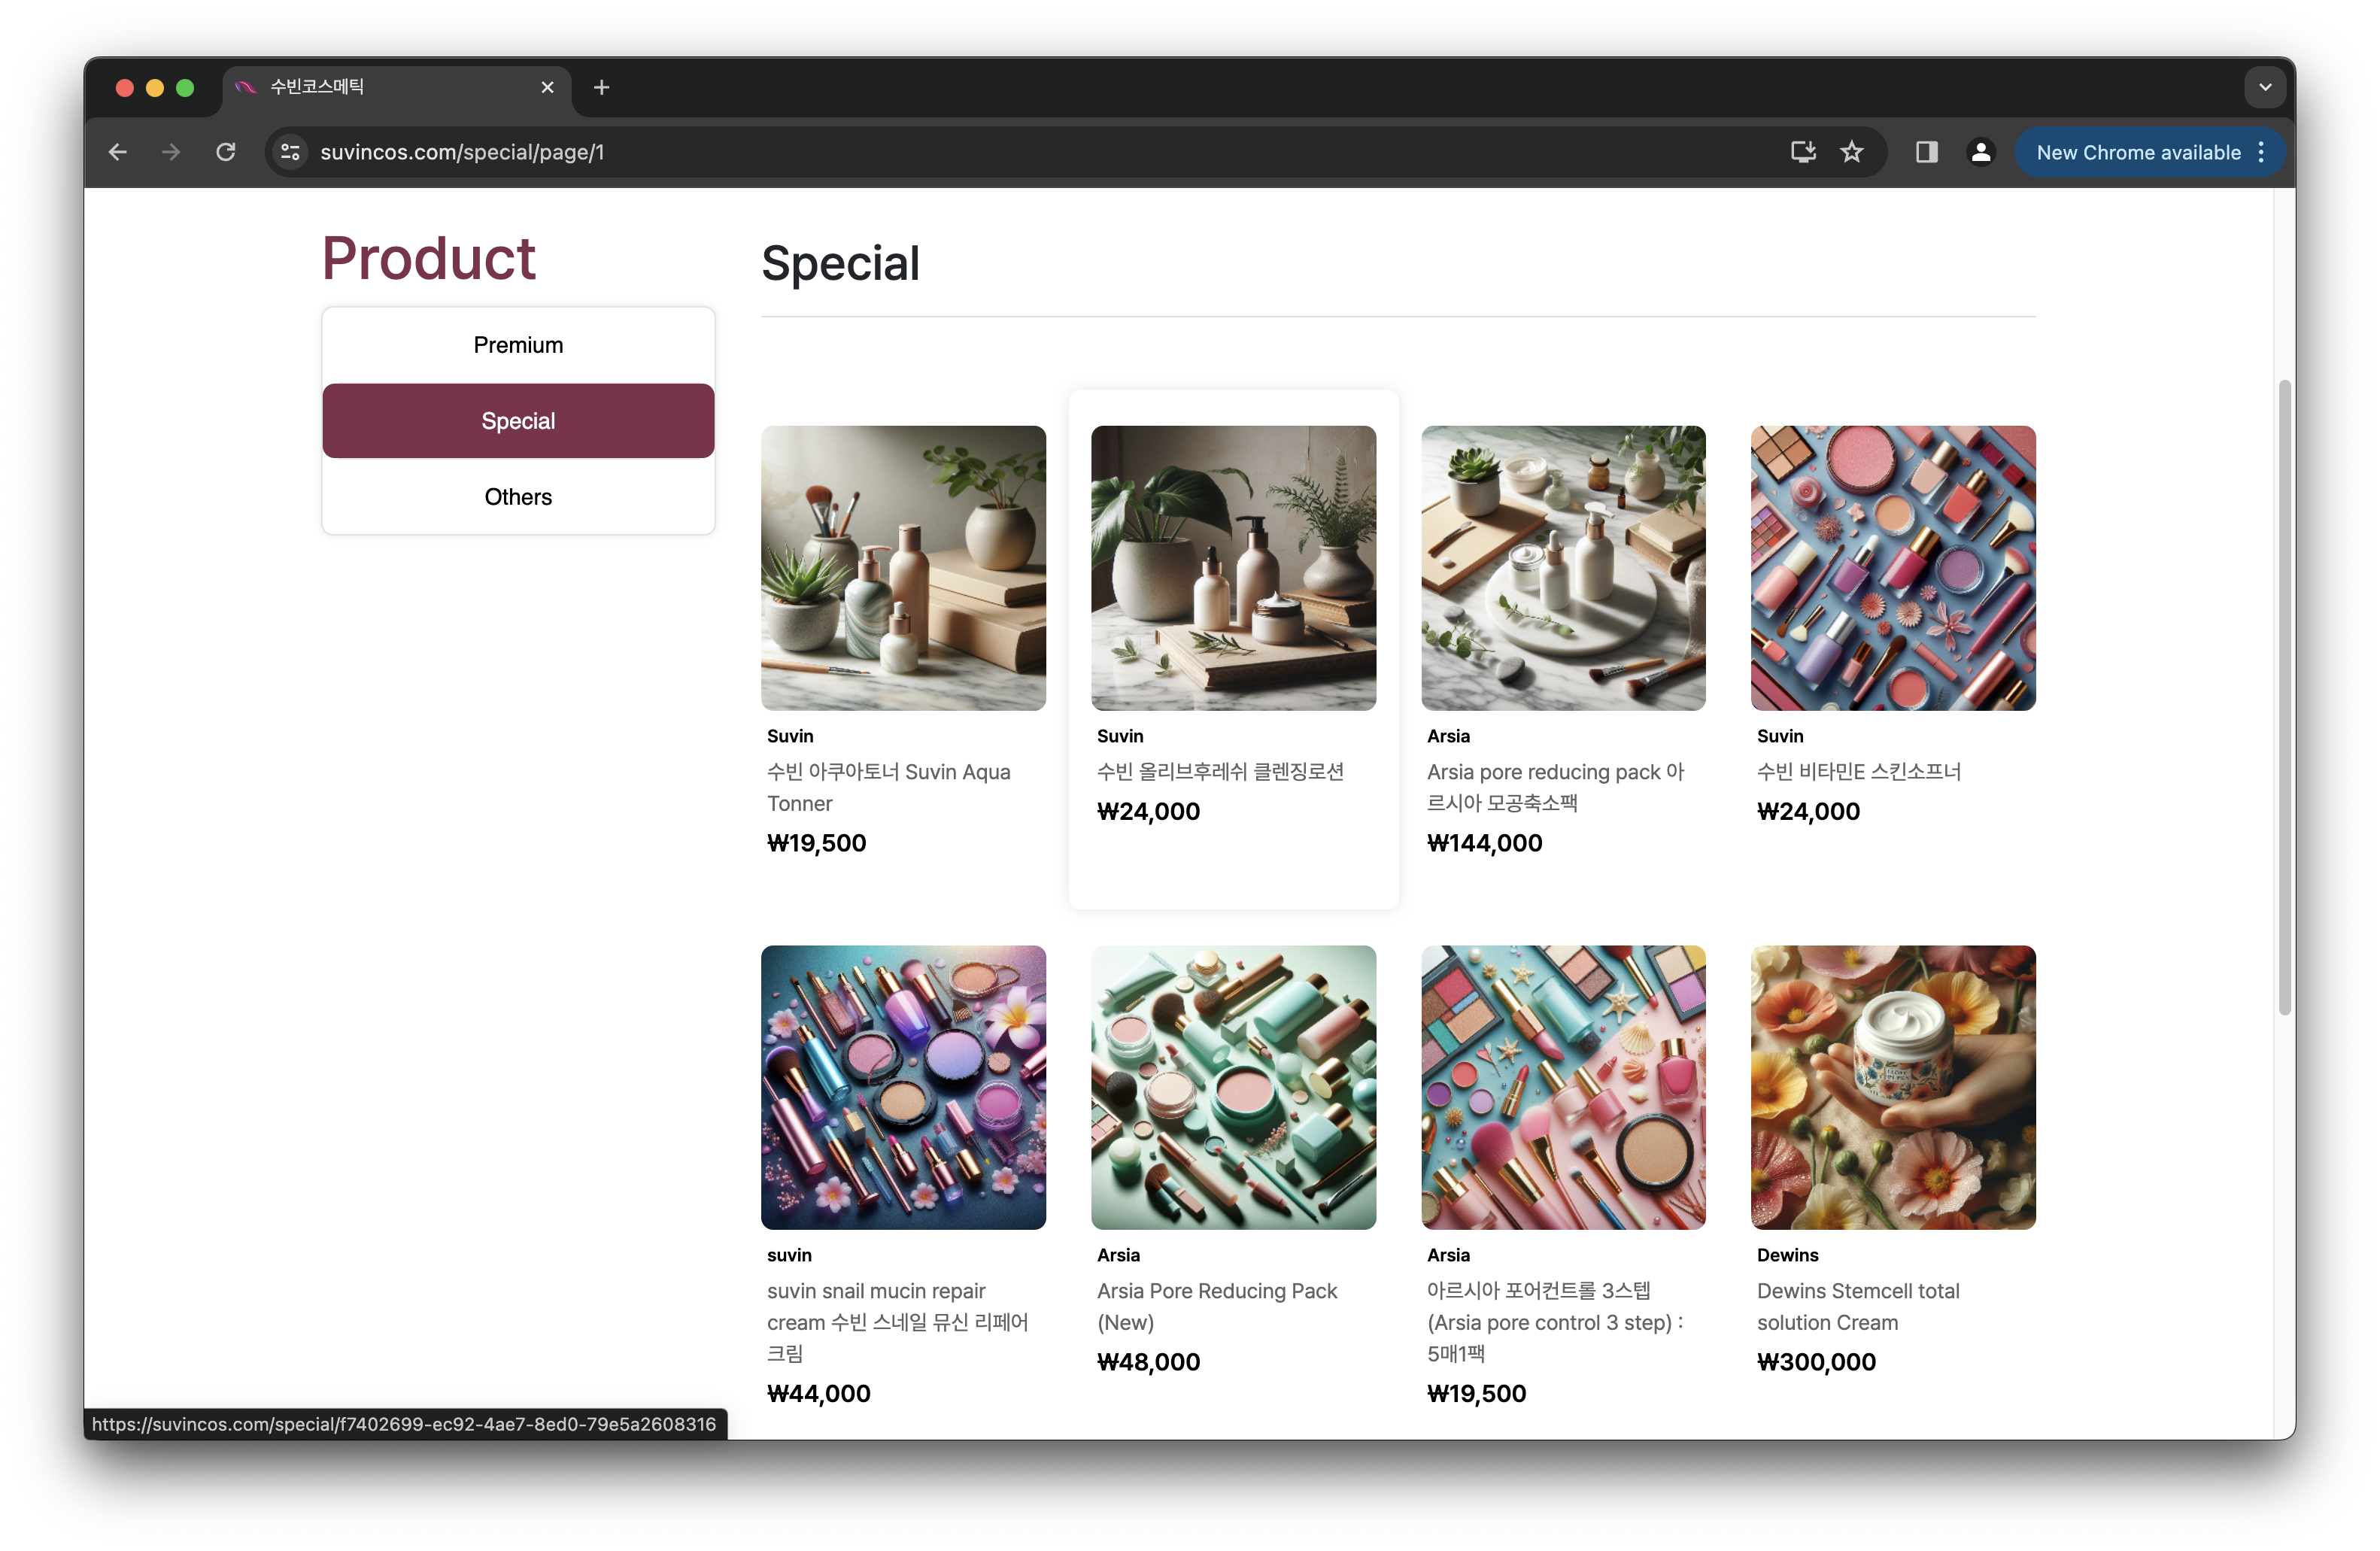Click the browser back arrow
The width and height of the screenshot is (2380, 1551).
coord(118,152)
